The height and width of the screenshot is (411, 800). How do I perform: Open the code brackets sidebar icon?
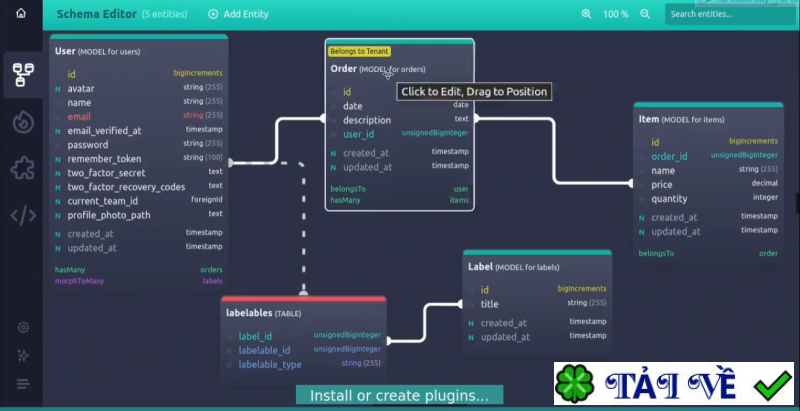point(23,216)
